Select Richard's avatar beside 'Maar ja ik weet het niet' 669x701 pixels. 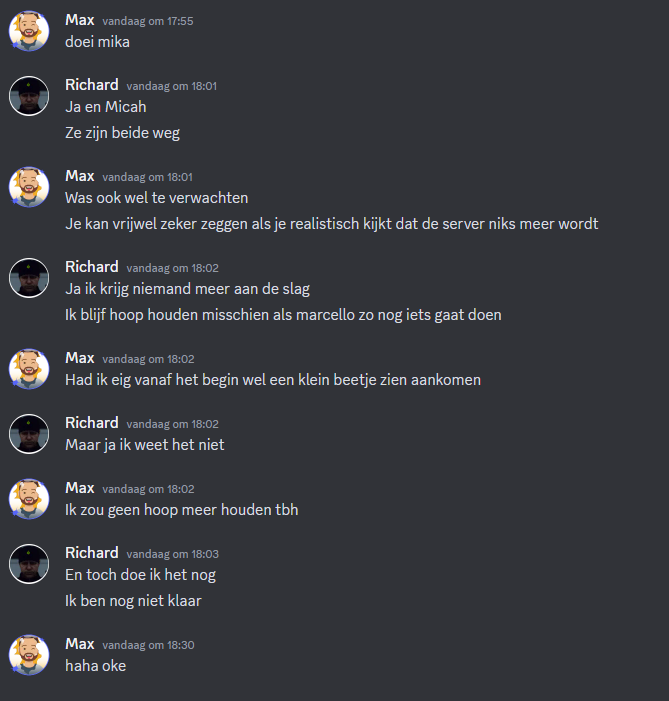point(29,434)
